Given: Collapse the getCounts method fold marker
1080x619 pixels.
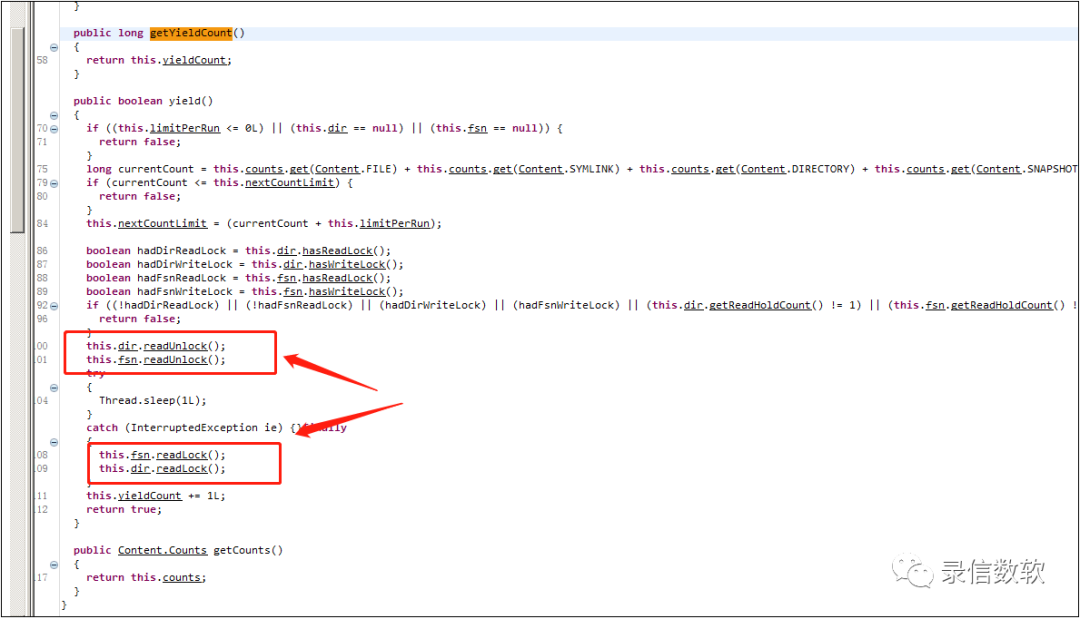Looking at the screenshot, I should point(54,565).
